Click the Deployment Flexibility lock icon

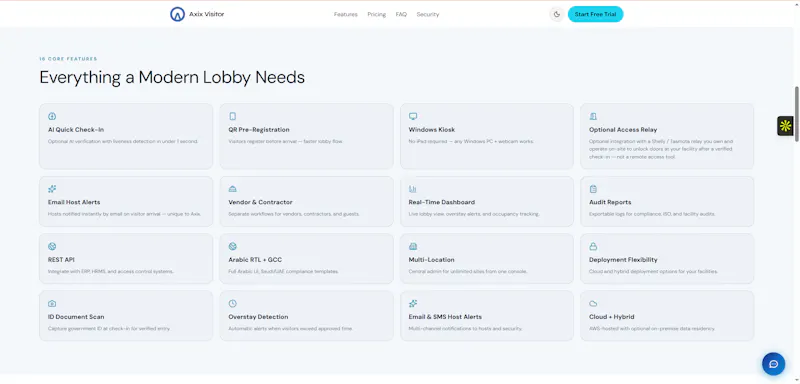click(x=593, y=246)
